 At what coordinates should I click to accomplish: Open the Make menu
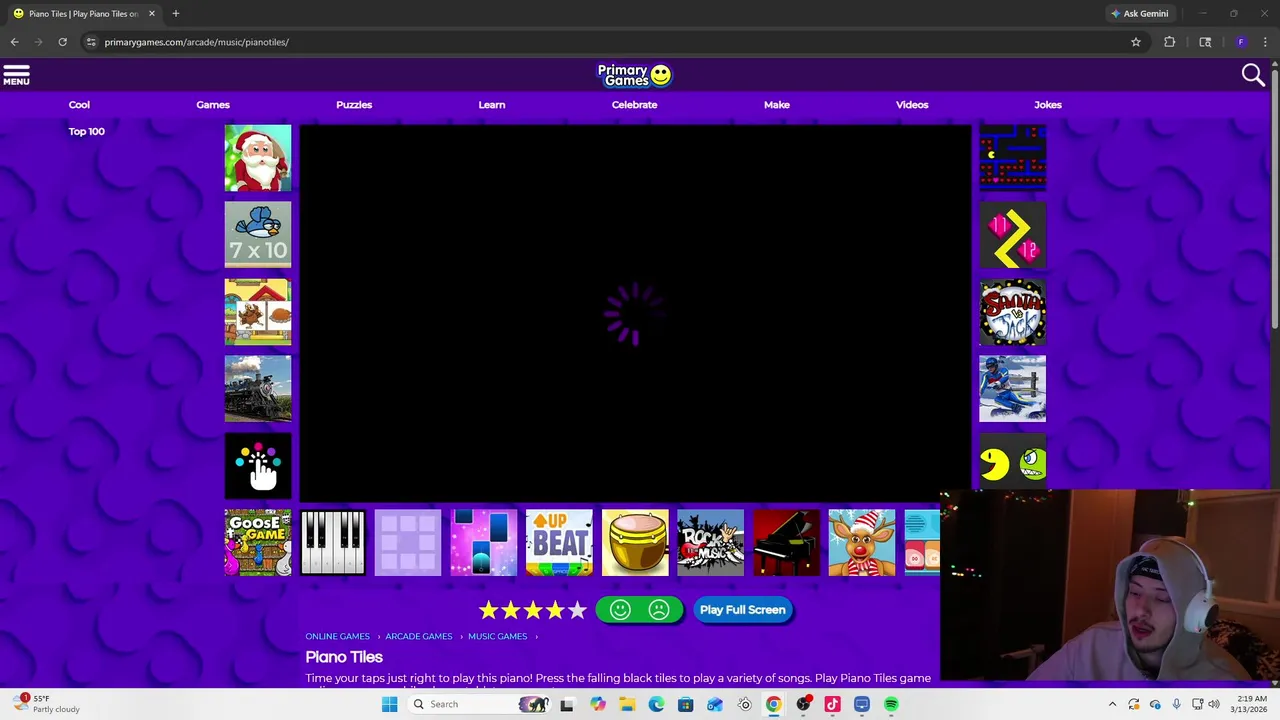777,104
